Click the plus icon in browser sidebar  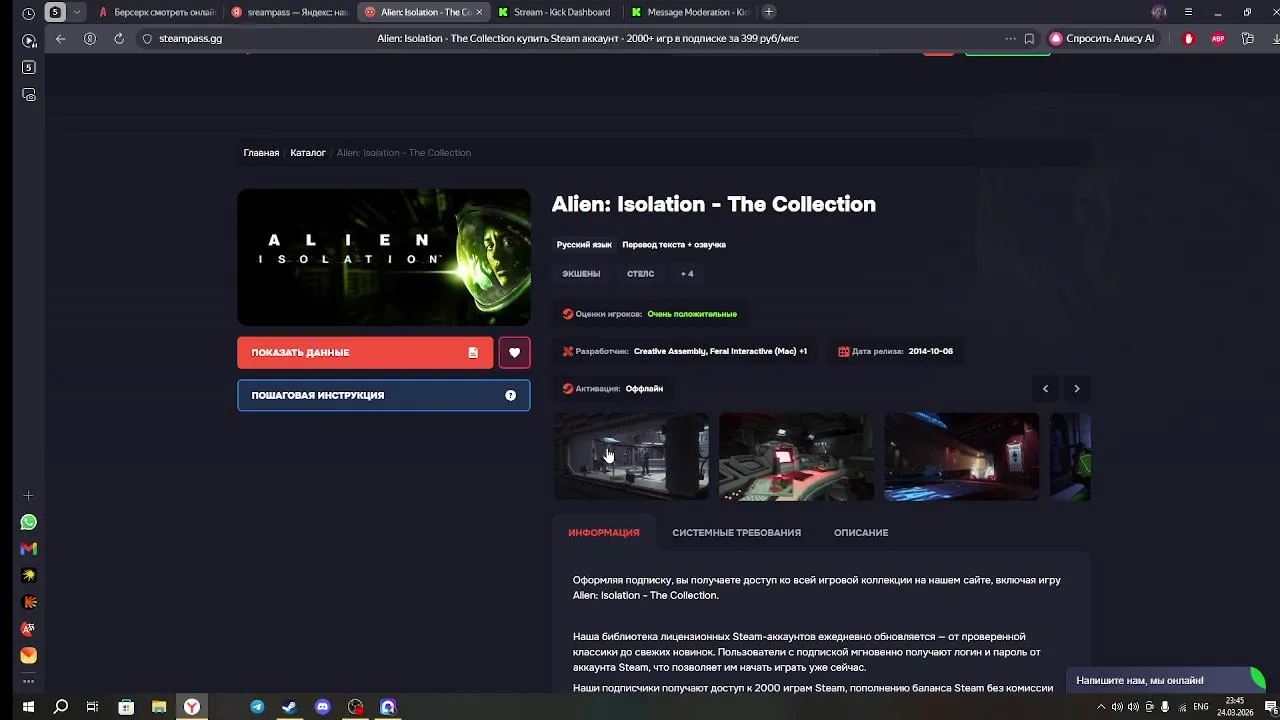tap(28, 495)
